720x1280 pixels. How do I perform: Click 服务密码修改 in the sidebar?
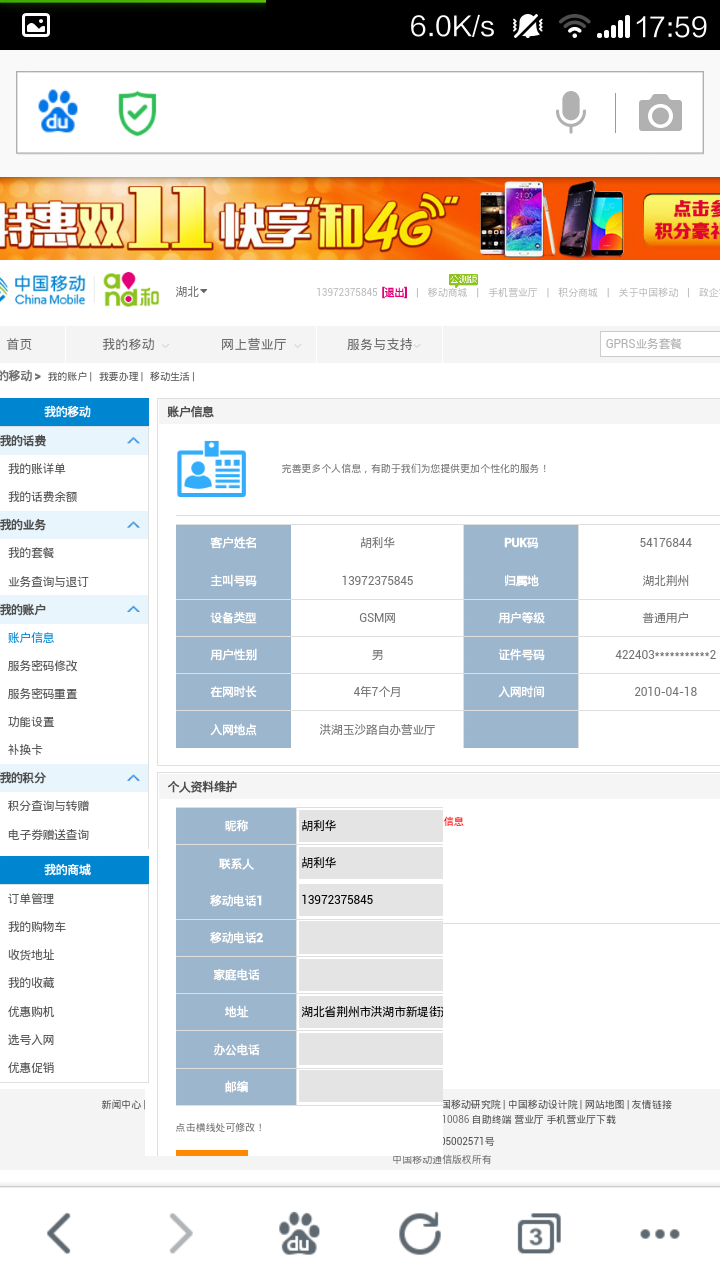[43, 666]
